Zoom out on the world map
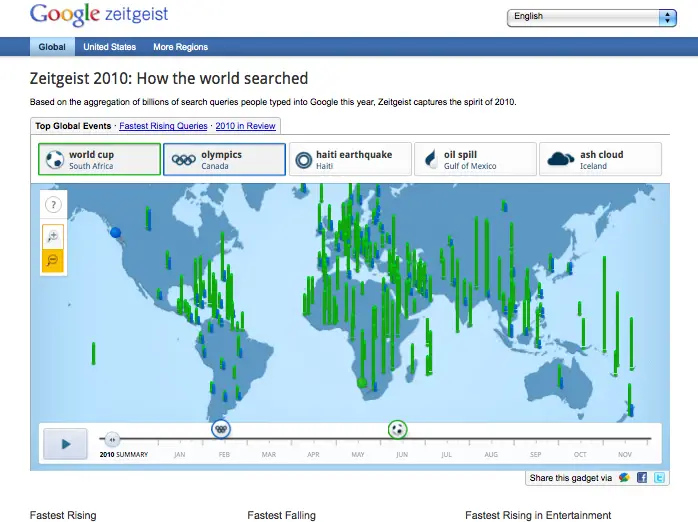Image resolution: width=698 pixels, height=522 pixels. click(53, 261)
